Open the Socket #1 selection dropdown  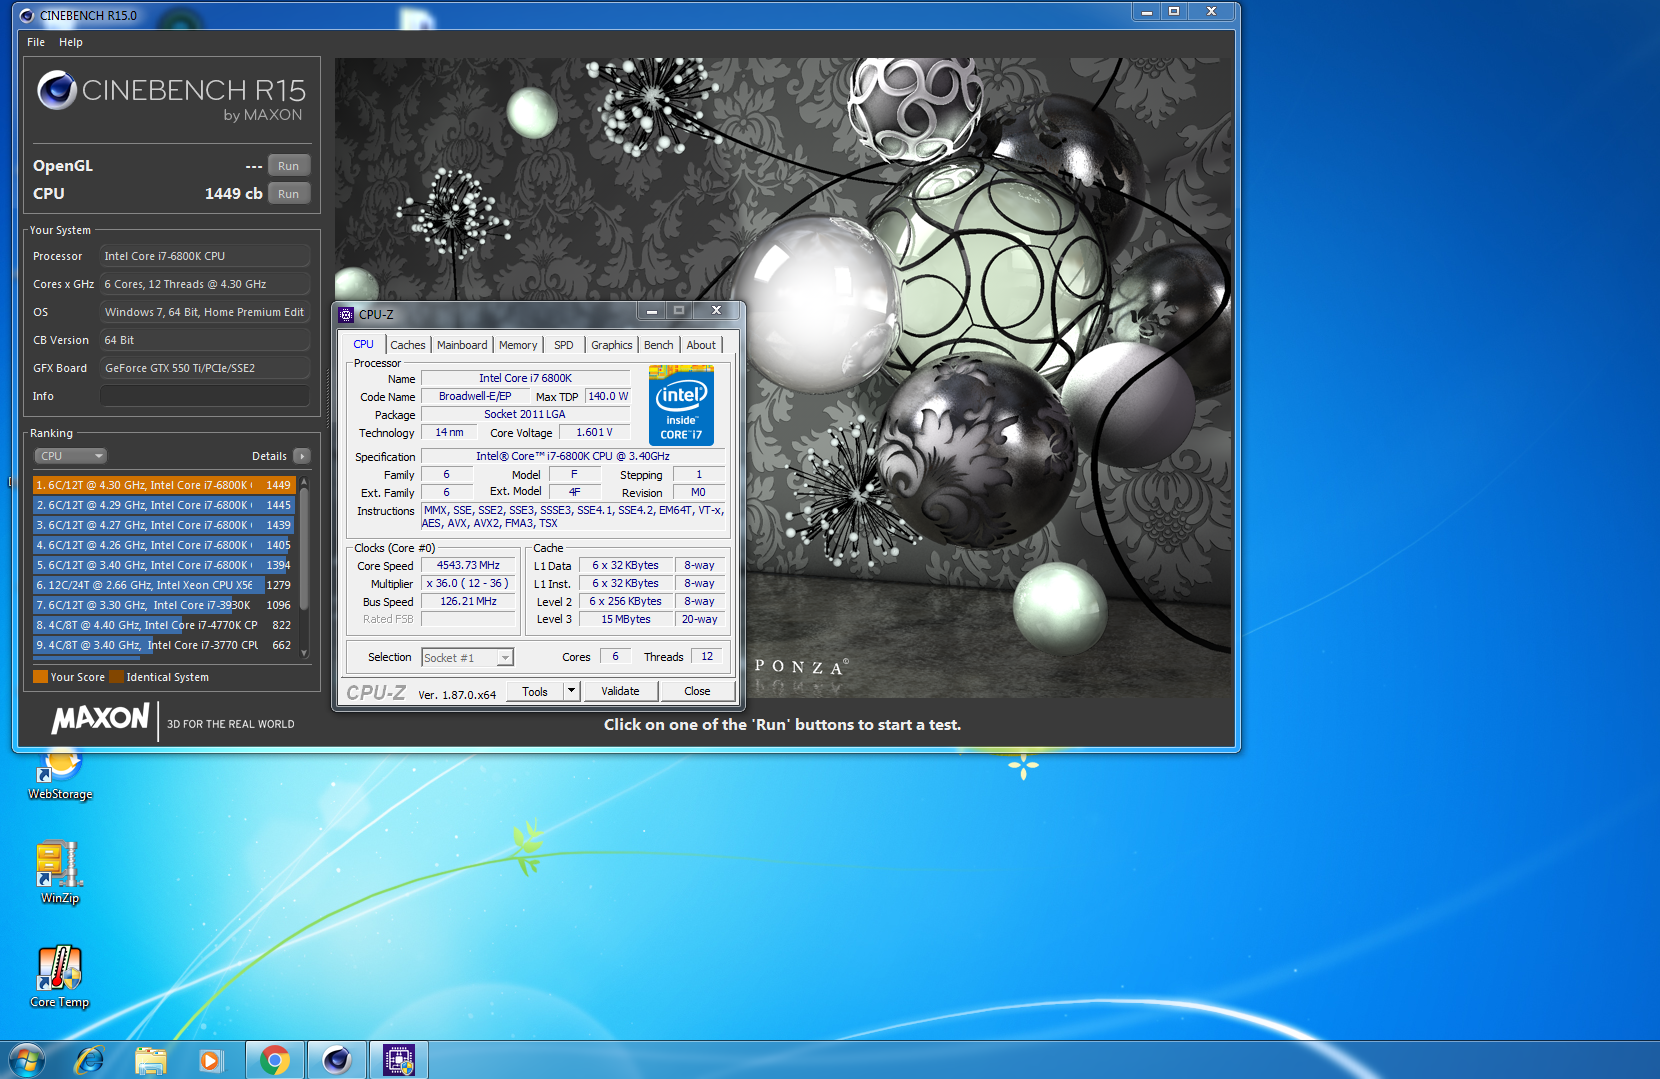click(467, 657)
